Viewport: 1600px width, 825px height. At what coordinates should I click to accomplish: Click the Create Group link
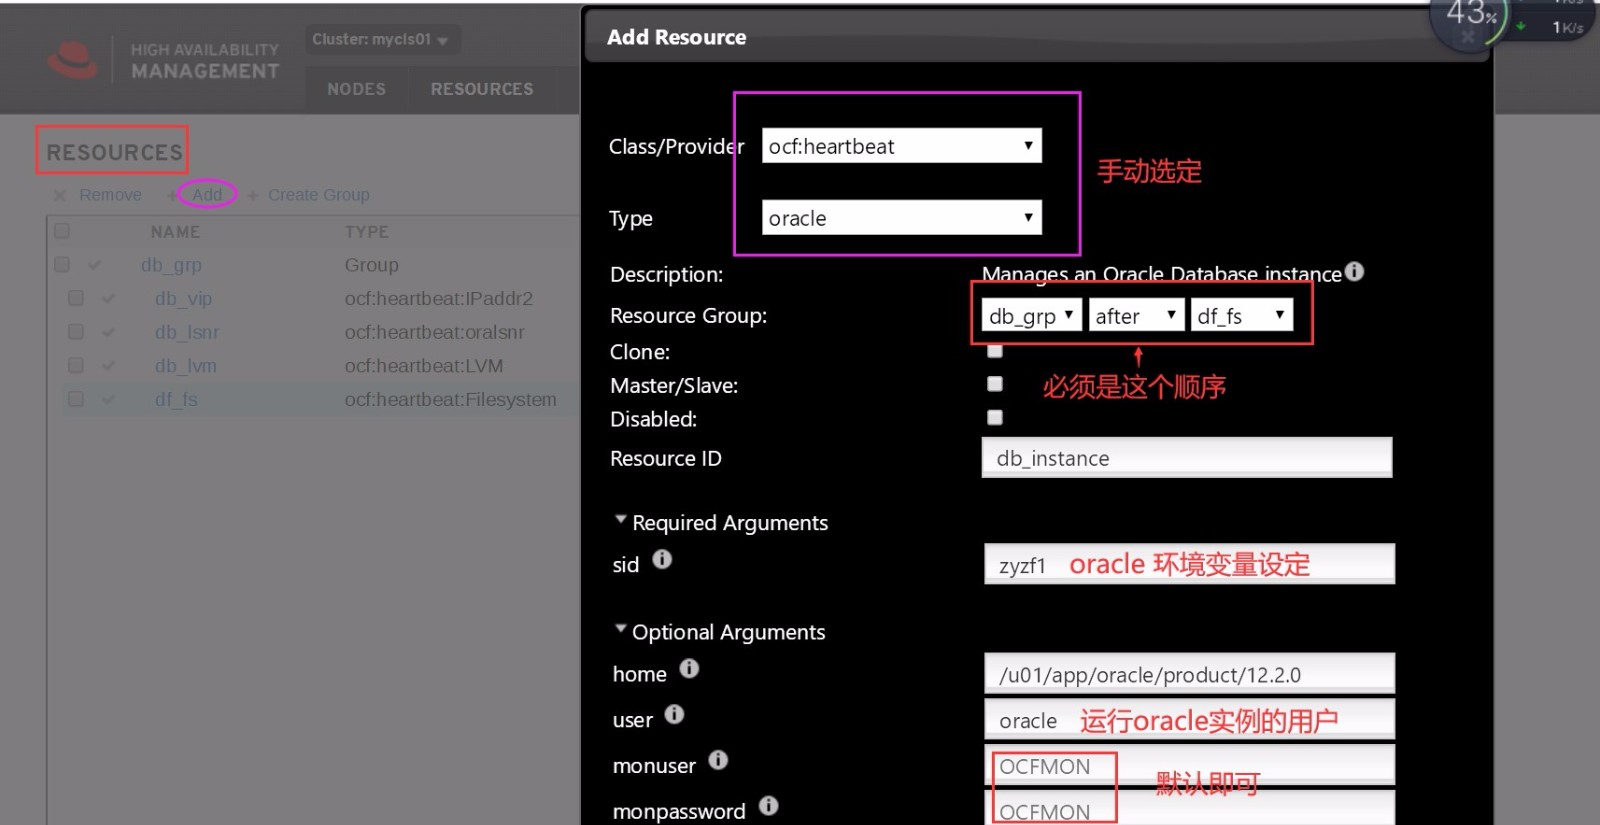coord(318,195)
